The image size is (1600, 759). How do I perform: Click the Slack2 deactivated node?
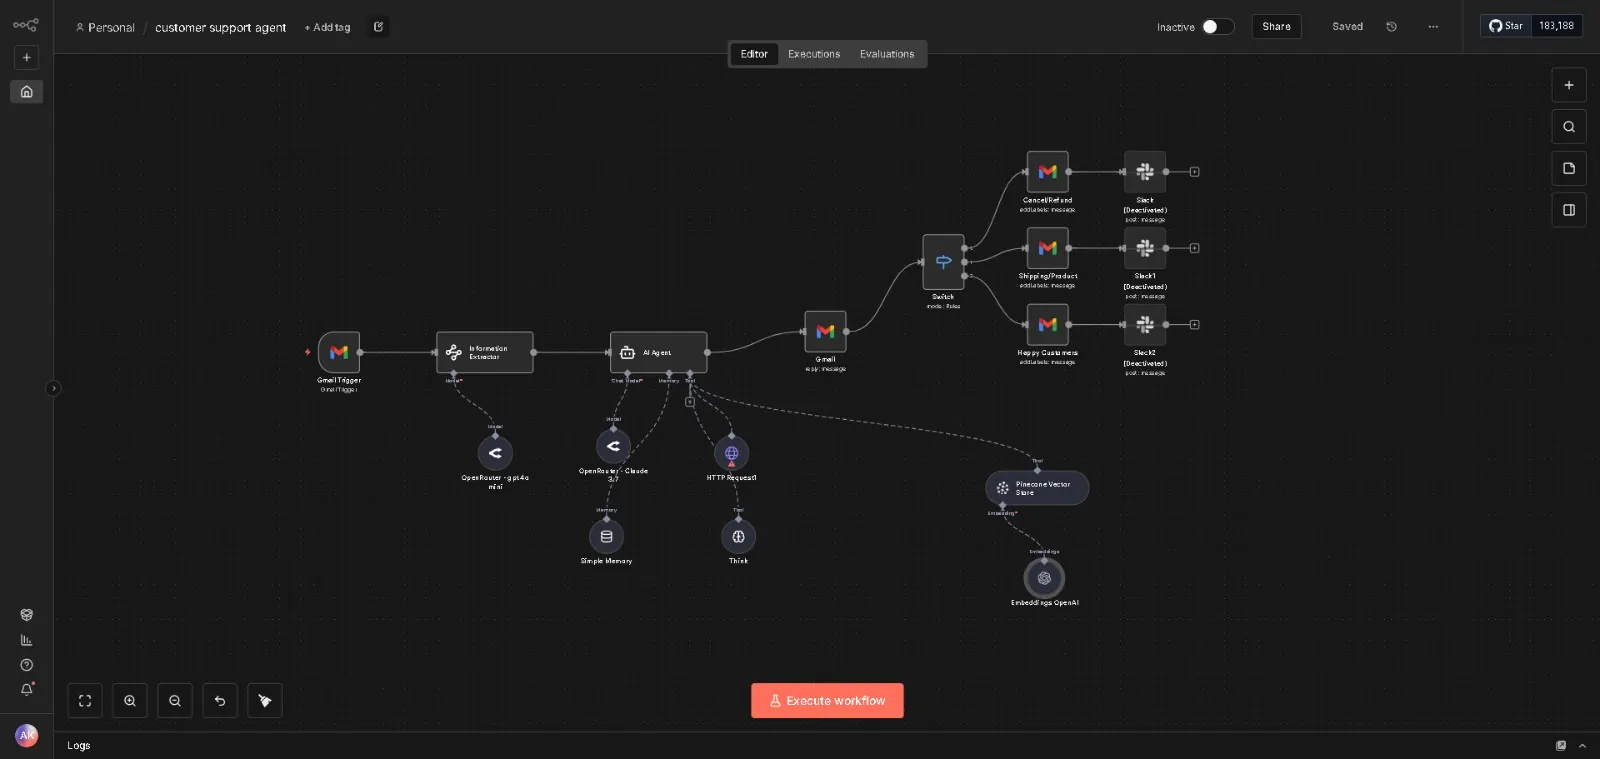pyautogui.click(x=1145, y=324)
